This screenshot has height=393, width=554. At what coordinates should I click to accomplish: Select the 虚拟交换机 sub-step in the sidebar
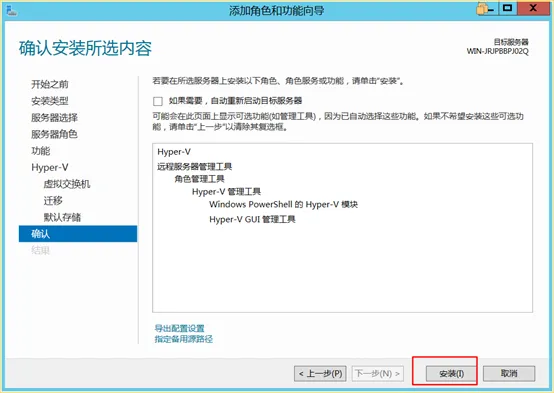point(67,184)
